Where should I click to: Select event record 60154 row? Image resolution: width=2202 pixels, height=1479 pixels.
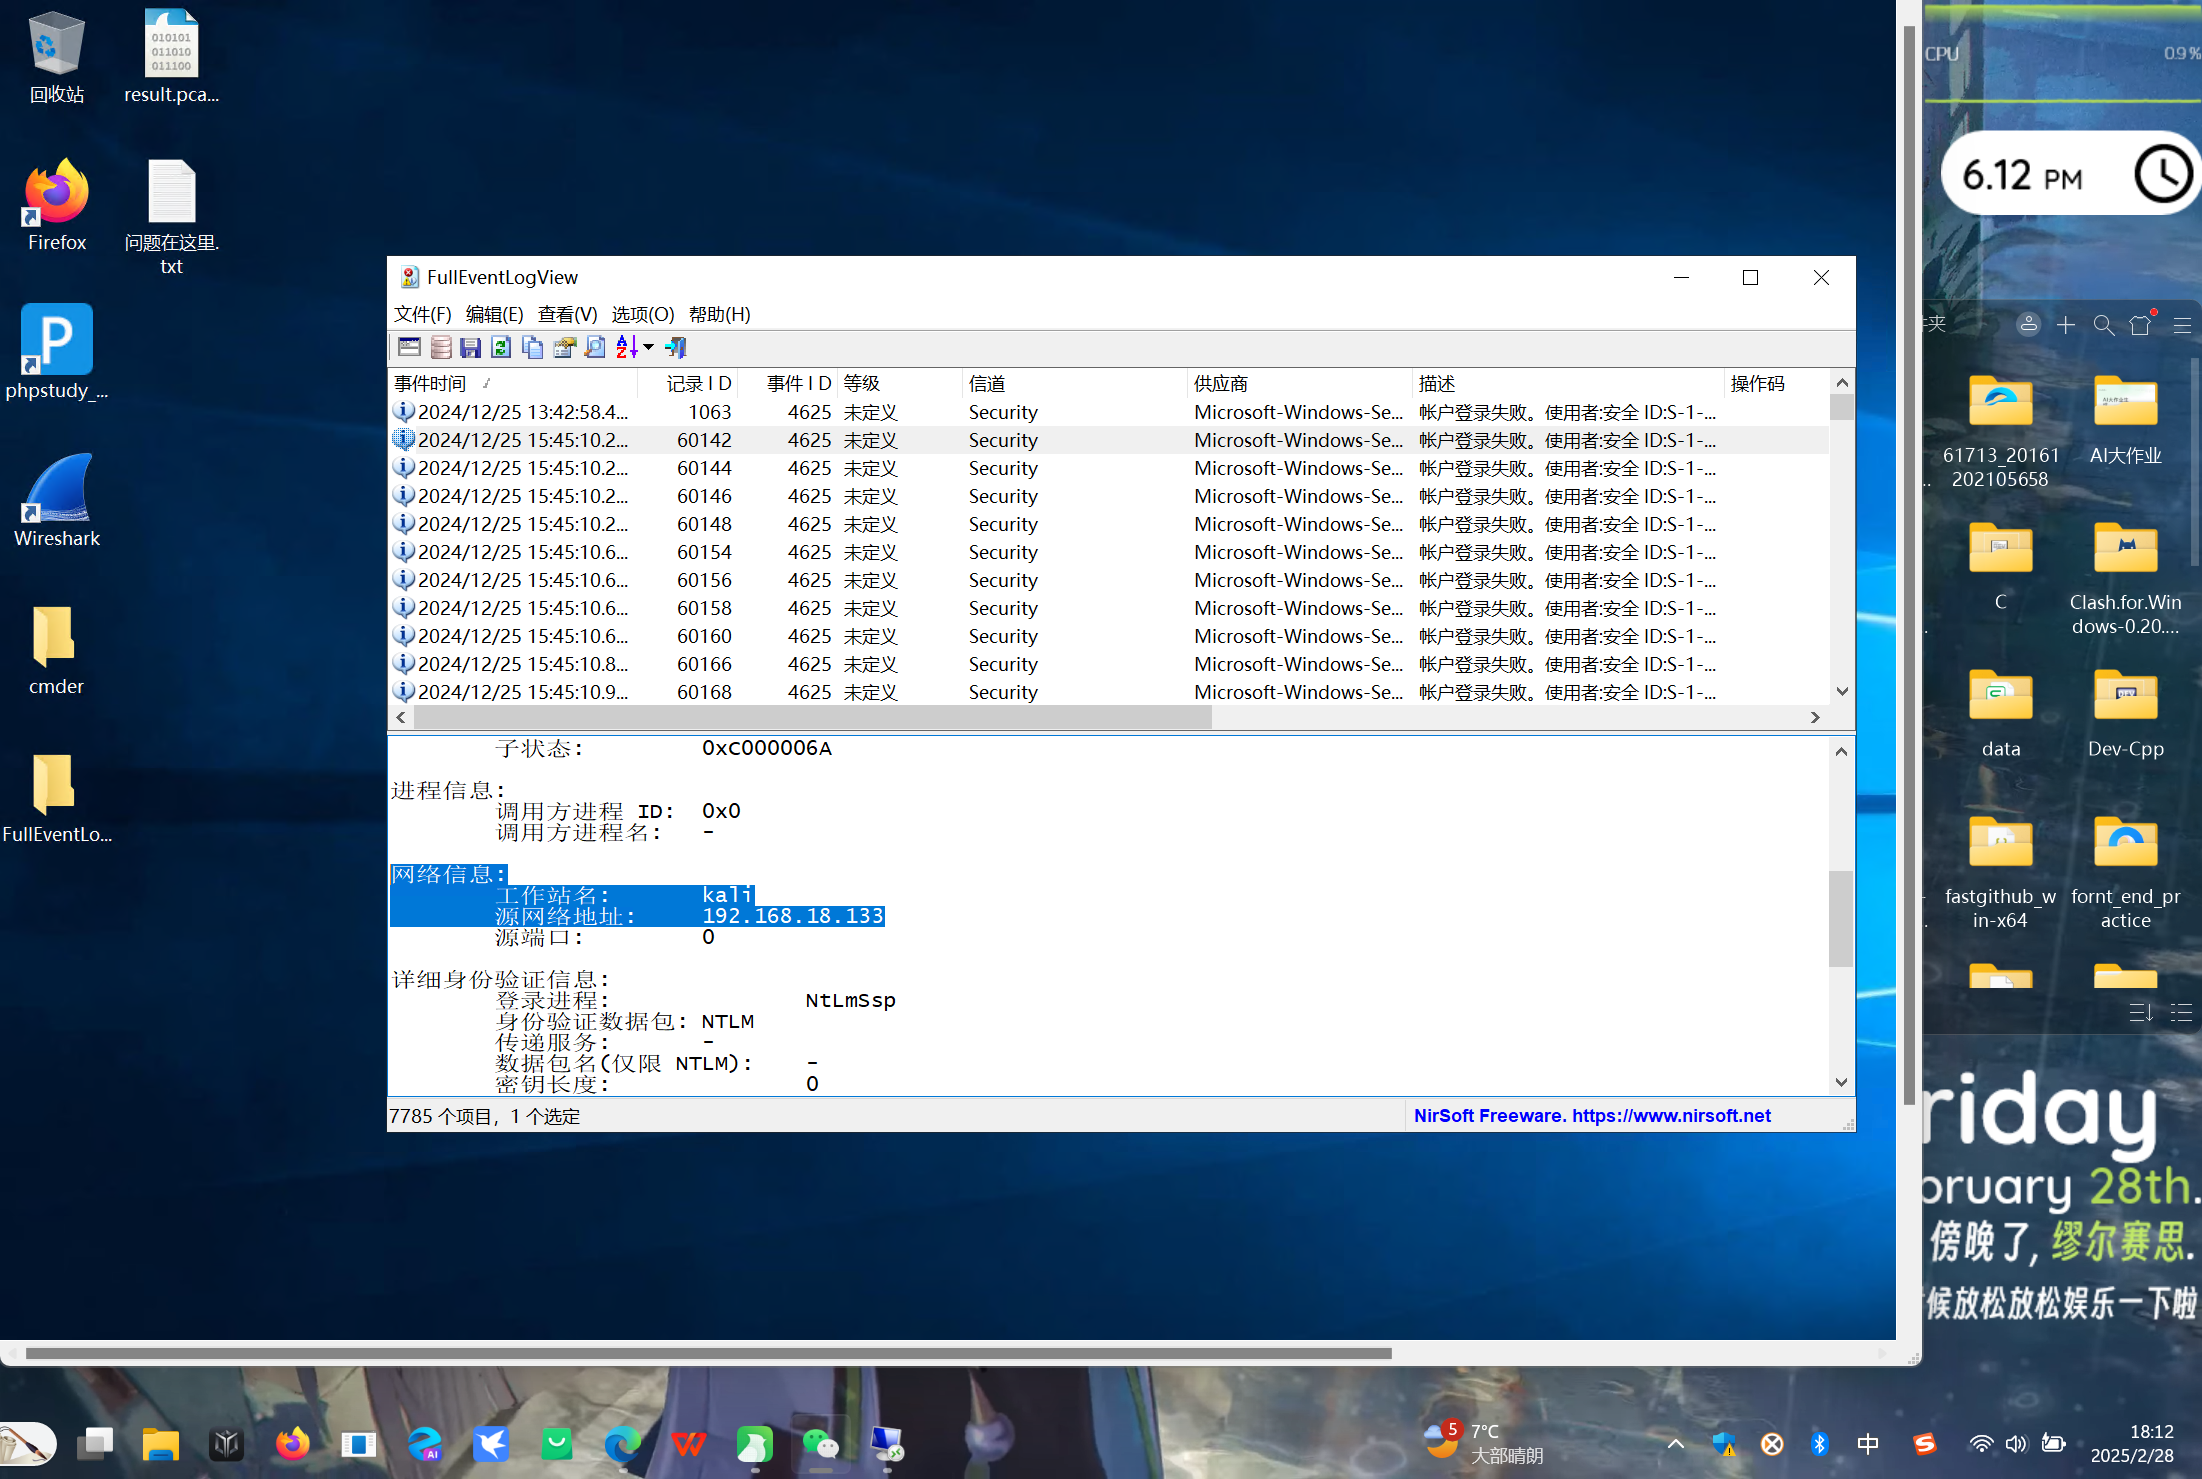(x=704, y=552)
